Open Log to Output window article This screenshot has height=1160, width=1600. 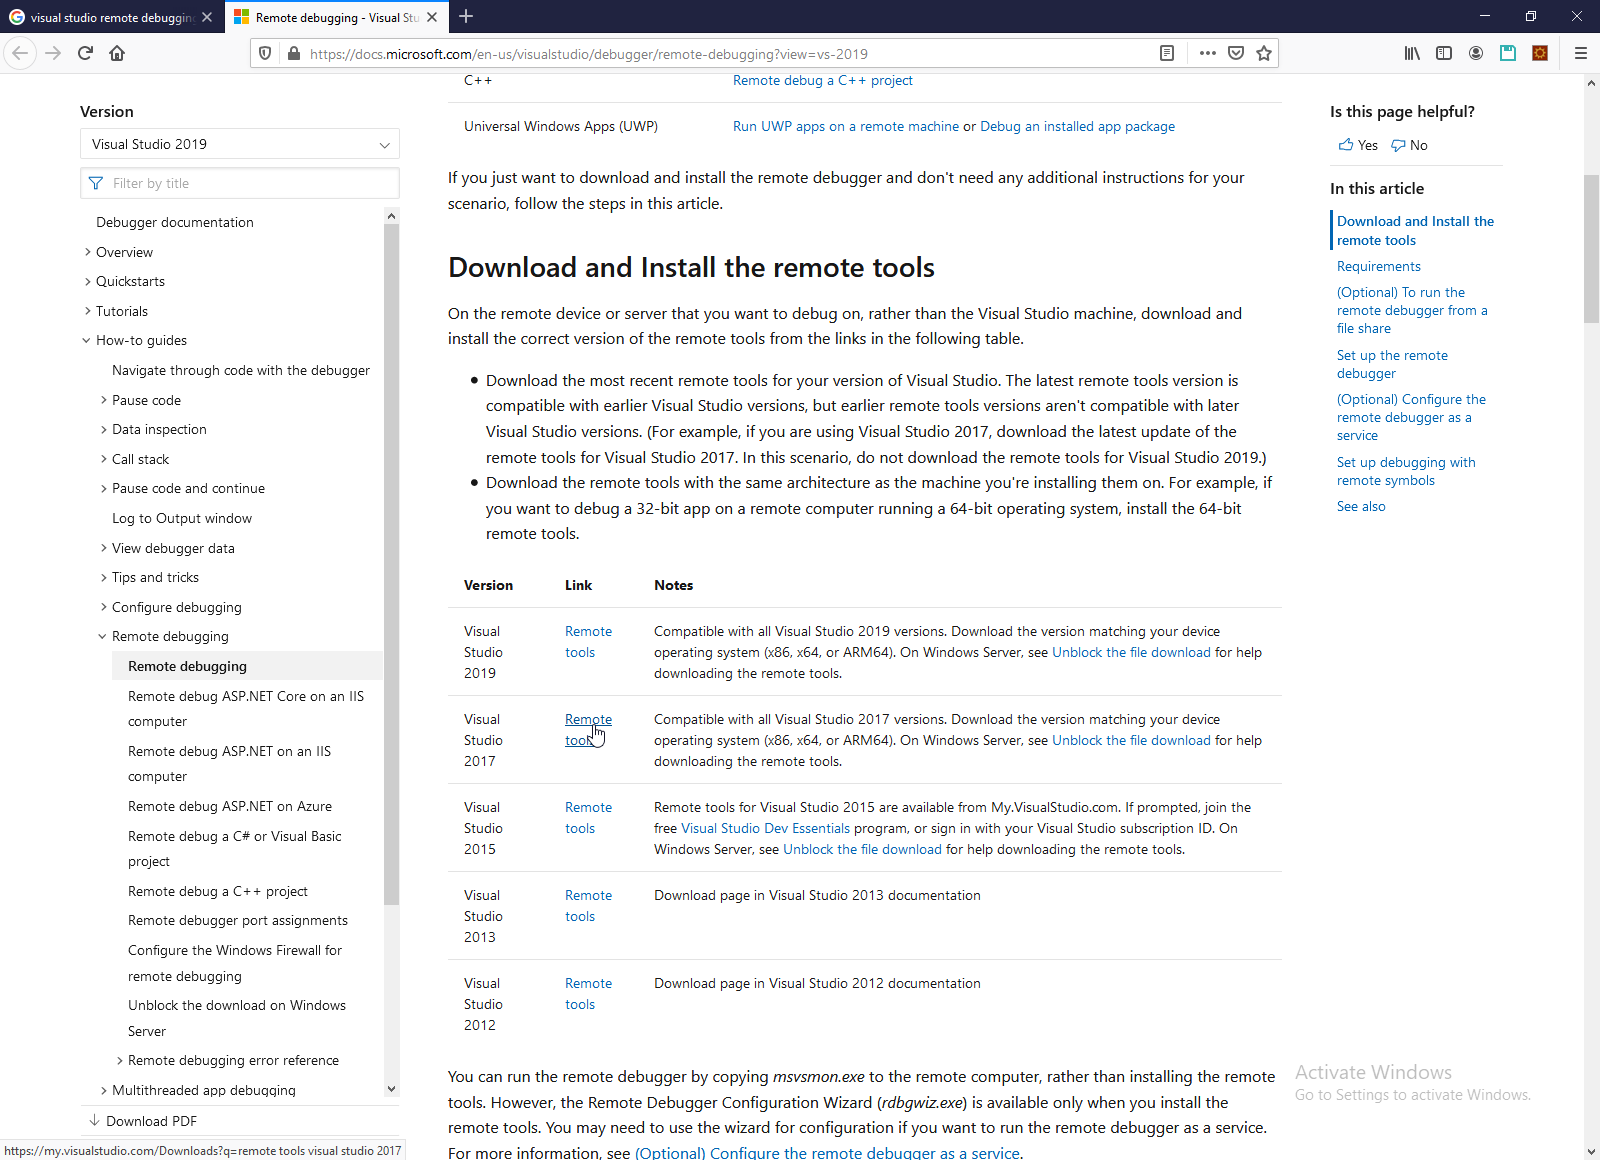(182, 518)
